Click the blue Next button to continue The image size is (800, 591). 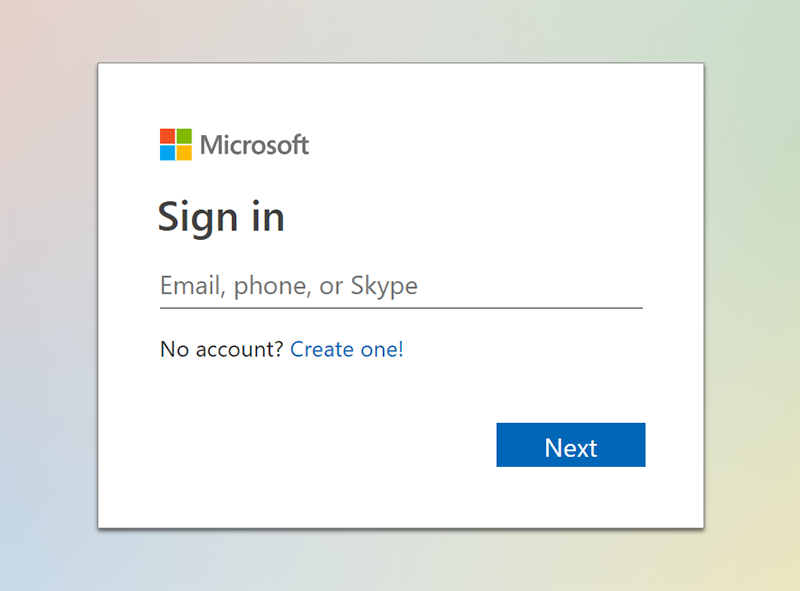pos(570,445)
